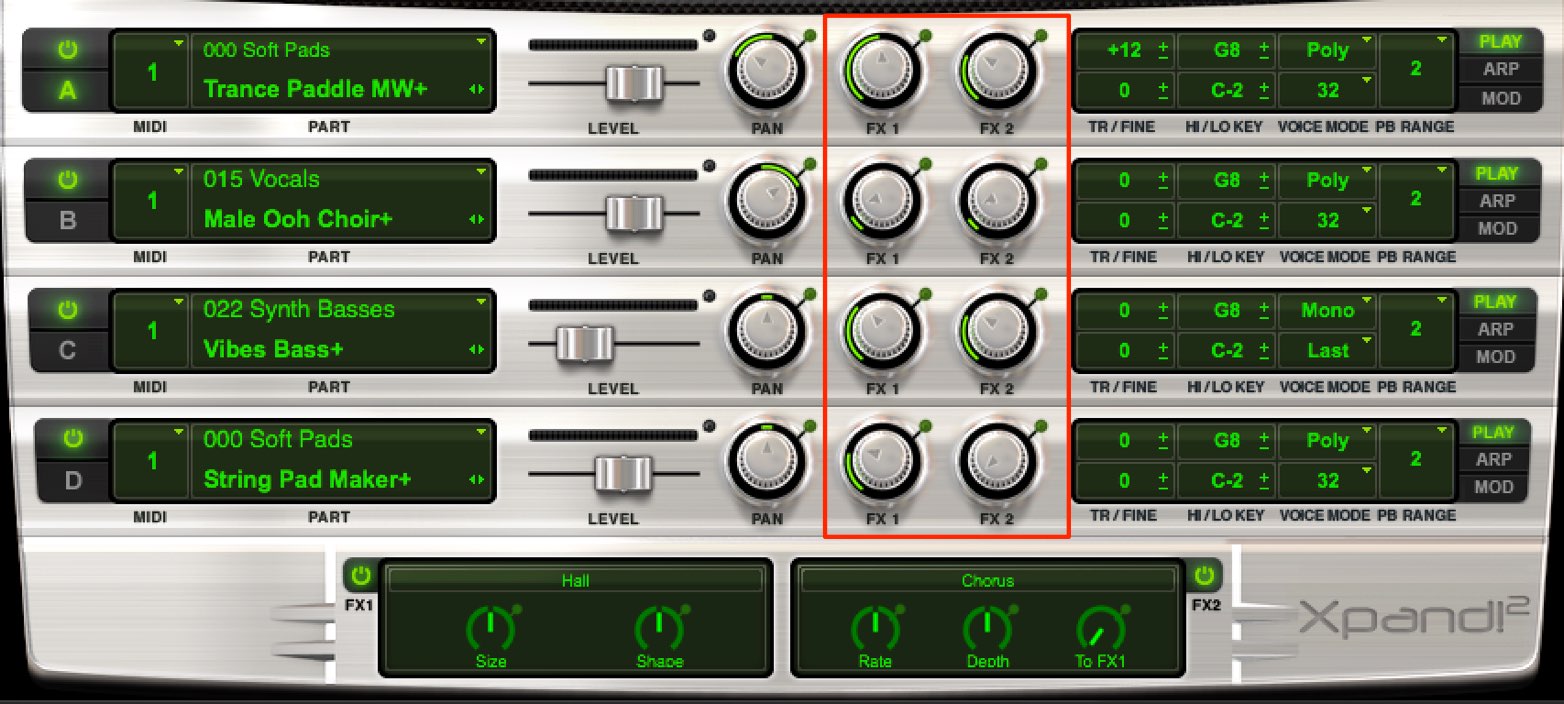This screenshot has height=704, width=1564.
Task: Click the Hall Size knob
Action: click(490, 627)
